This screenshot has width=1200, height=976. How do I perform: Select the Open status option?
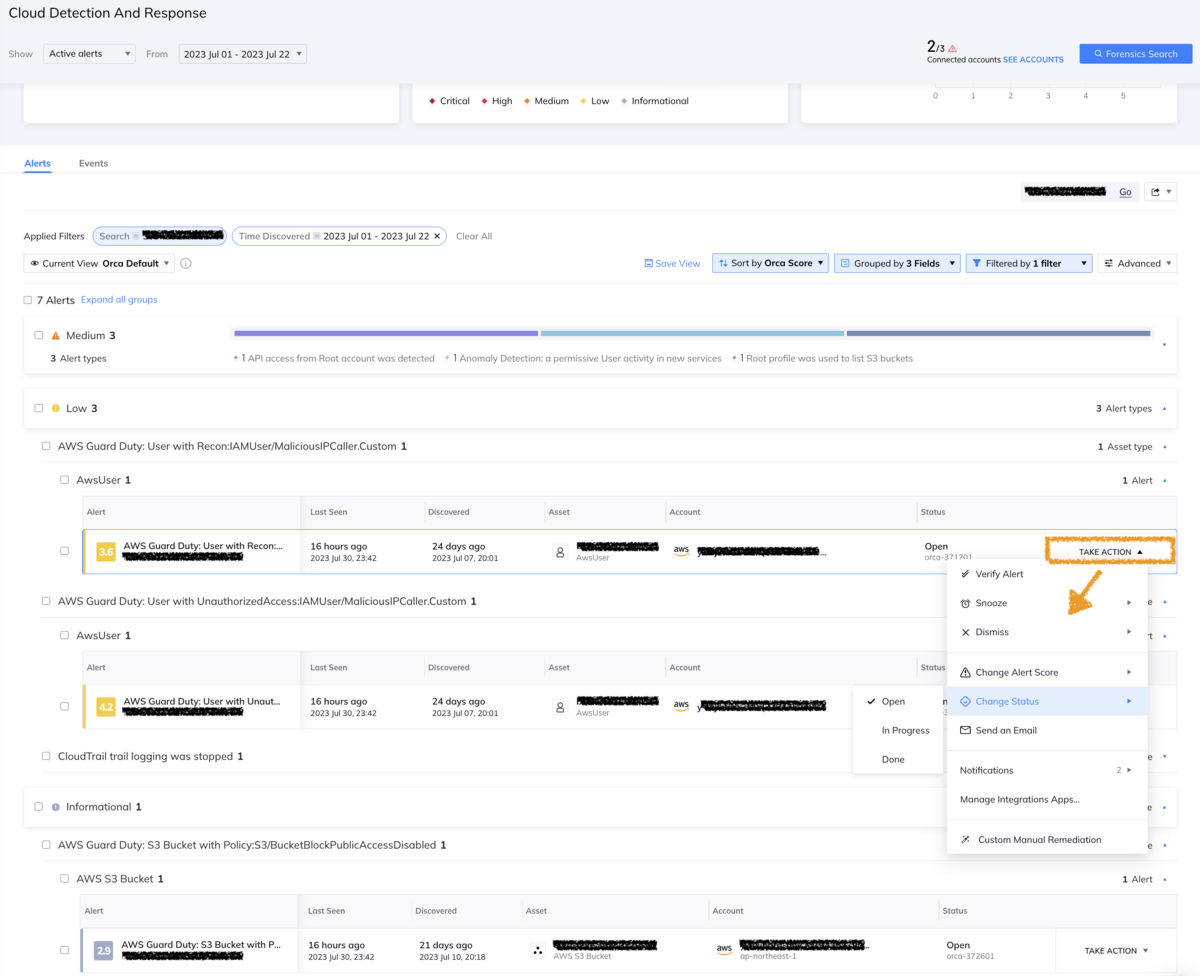898,701
